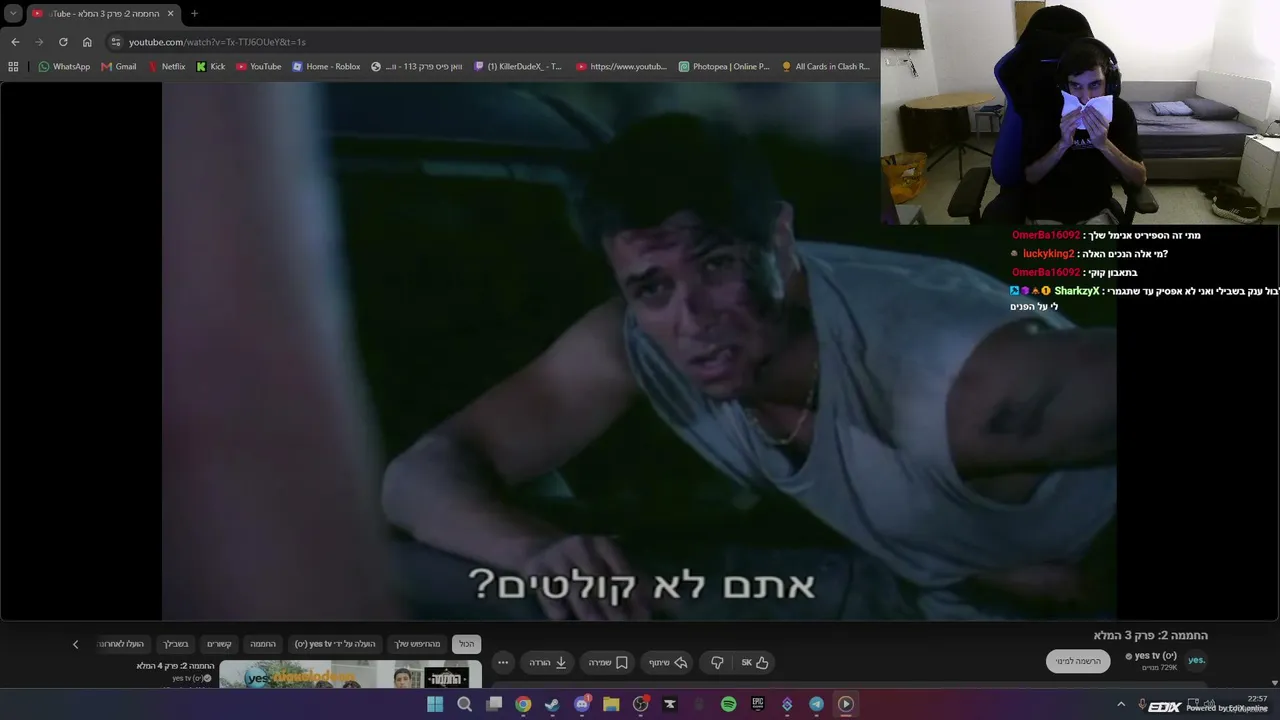Click the suggested video thumbnail below chips
The image size is (1280, 720).
click(350, 675)
